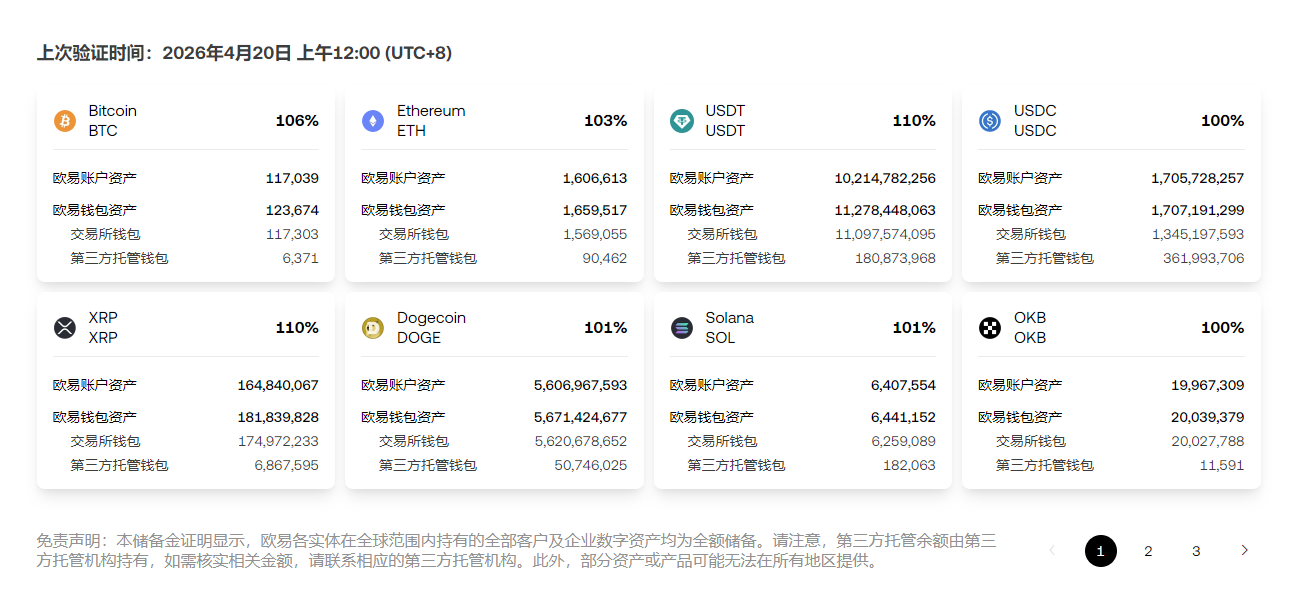The height and width of the screenshot is (594, 1305).
Task: Select the USDT 110% reserve ratio
Action: click(x=914, y=121)
